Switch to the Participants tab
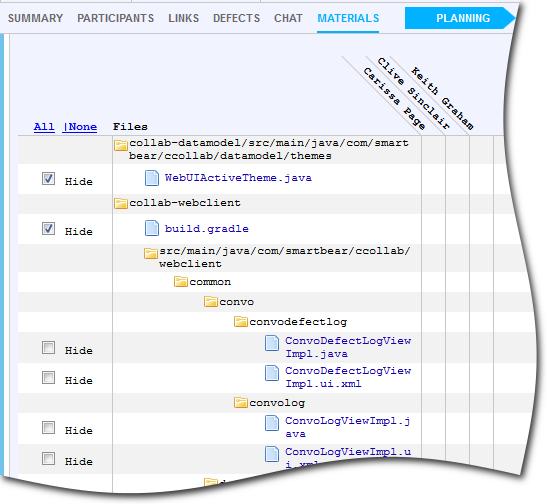 tap(115, 18)
